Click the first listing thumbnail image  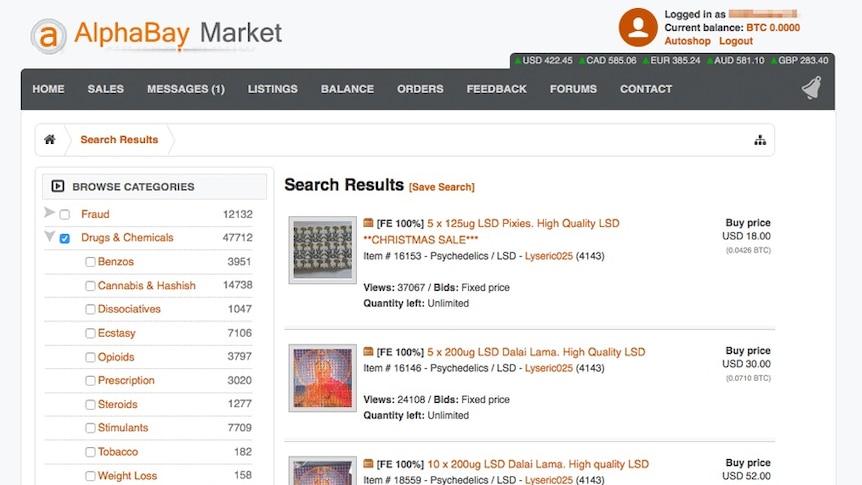click(x=322, y=250)
